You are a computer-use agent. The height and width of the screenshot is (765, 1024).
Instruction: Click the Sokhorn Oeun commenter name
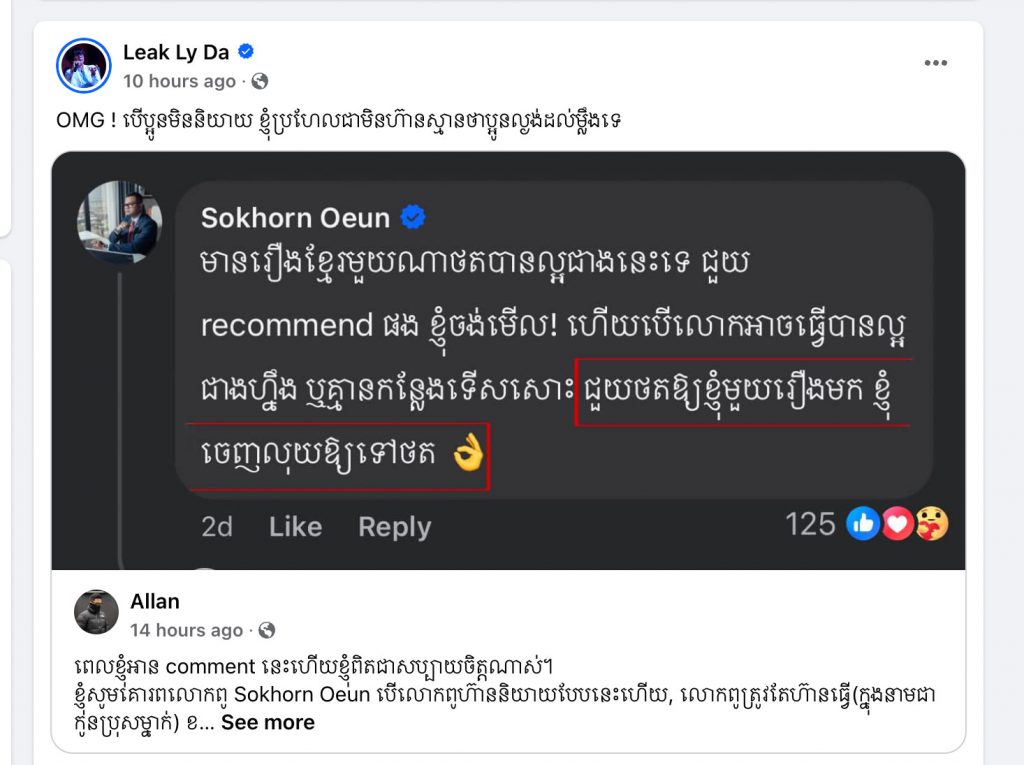tap(295, 218)
